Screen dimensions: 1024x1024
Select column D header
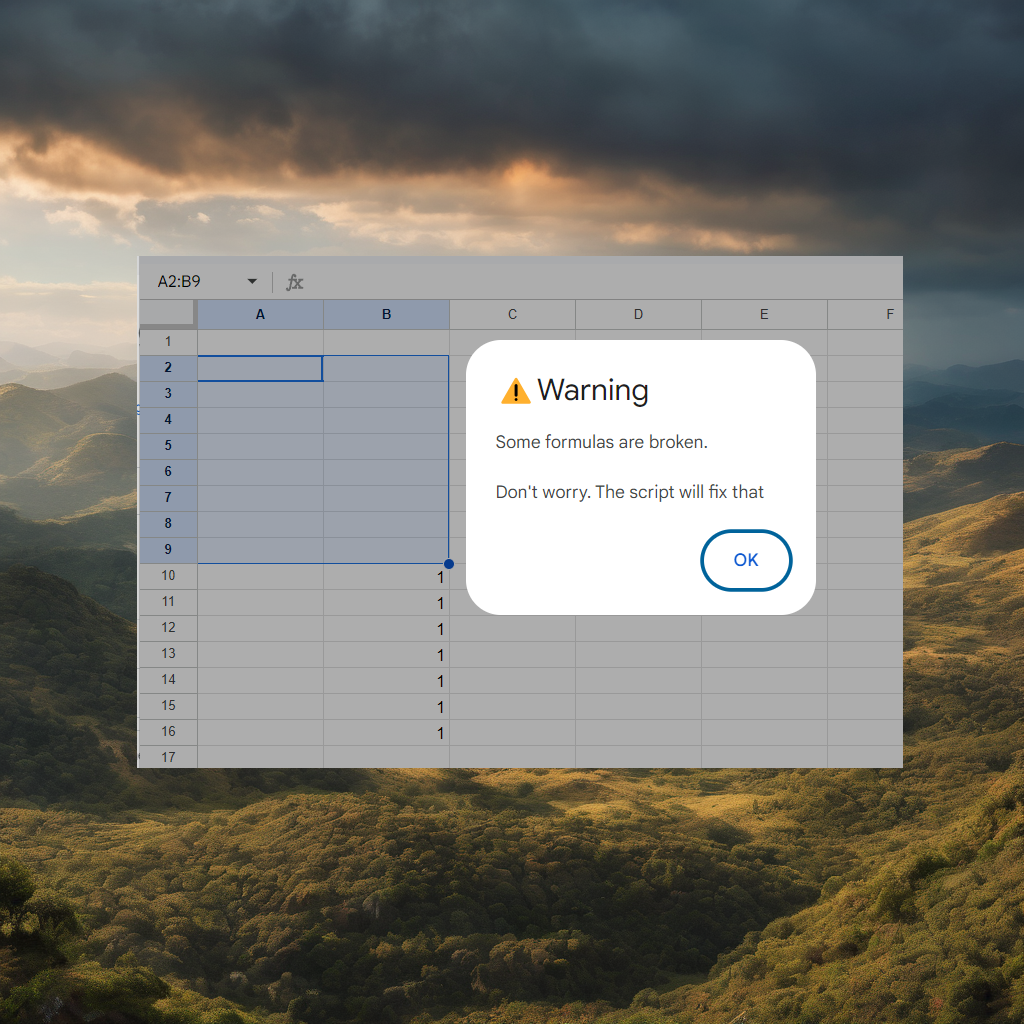(x=638, y=315)
